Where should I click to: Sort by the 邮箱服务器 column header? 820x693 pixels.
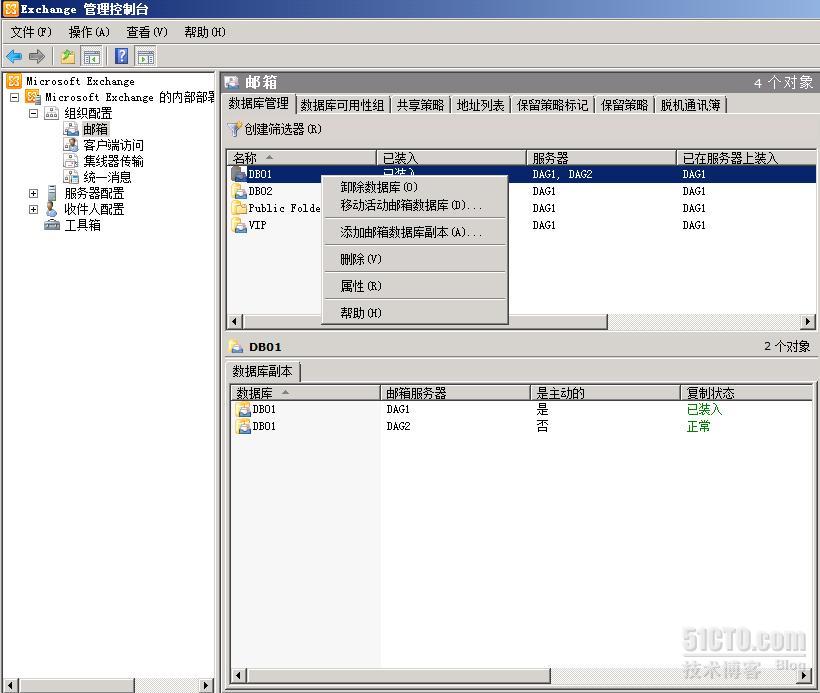[x=455, y=393]
